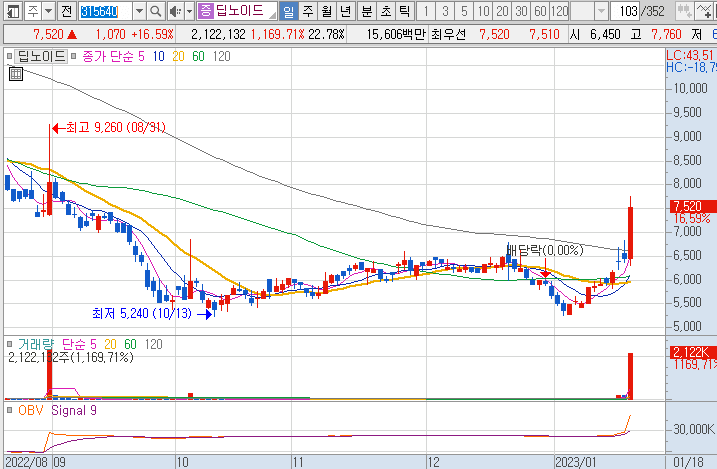The width and height of the screenshot is (717, 469).
Task: Select the 10-day moving average legend
Action: 158,56
